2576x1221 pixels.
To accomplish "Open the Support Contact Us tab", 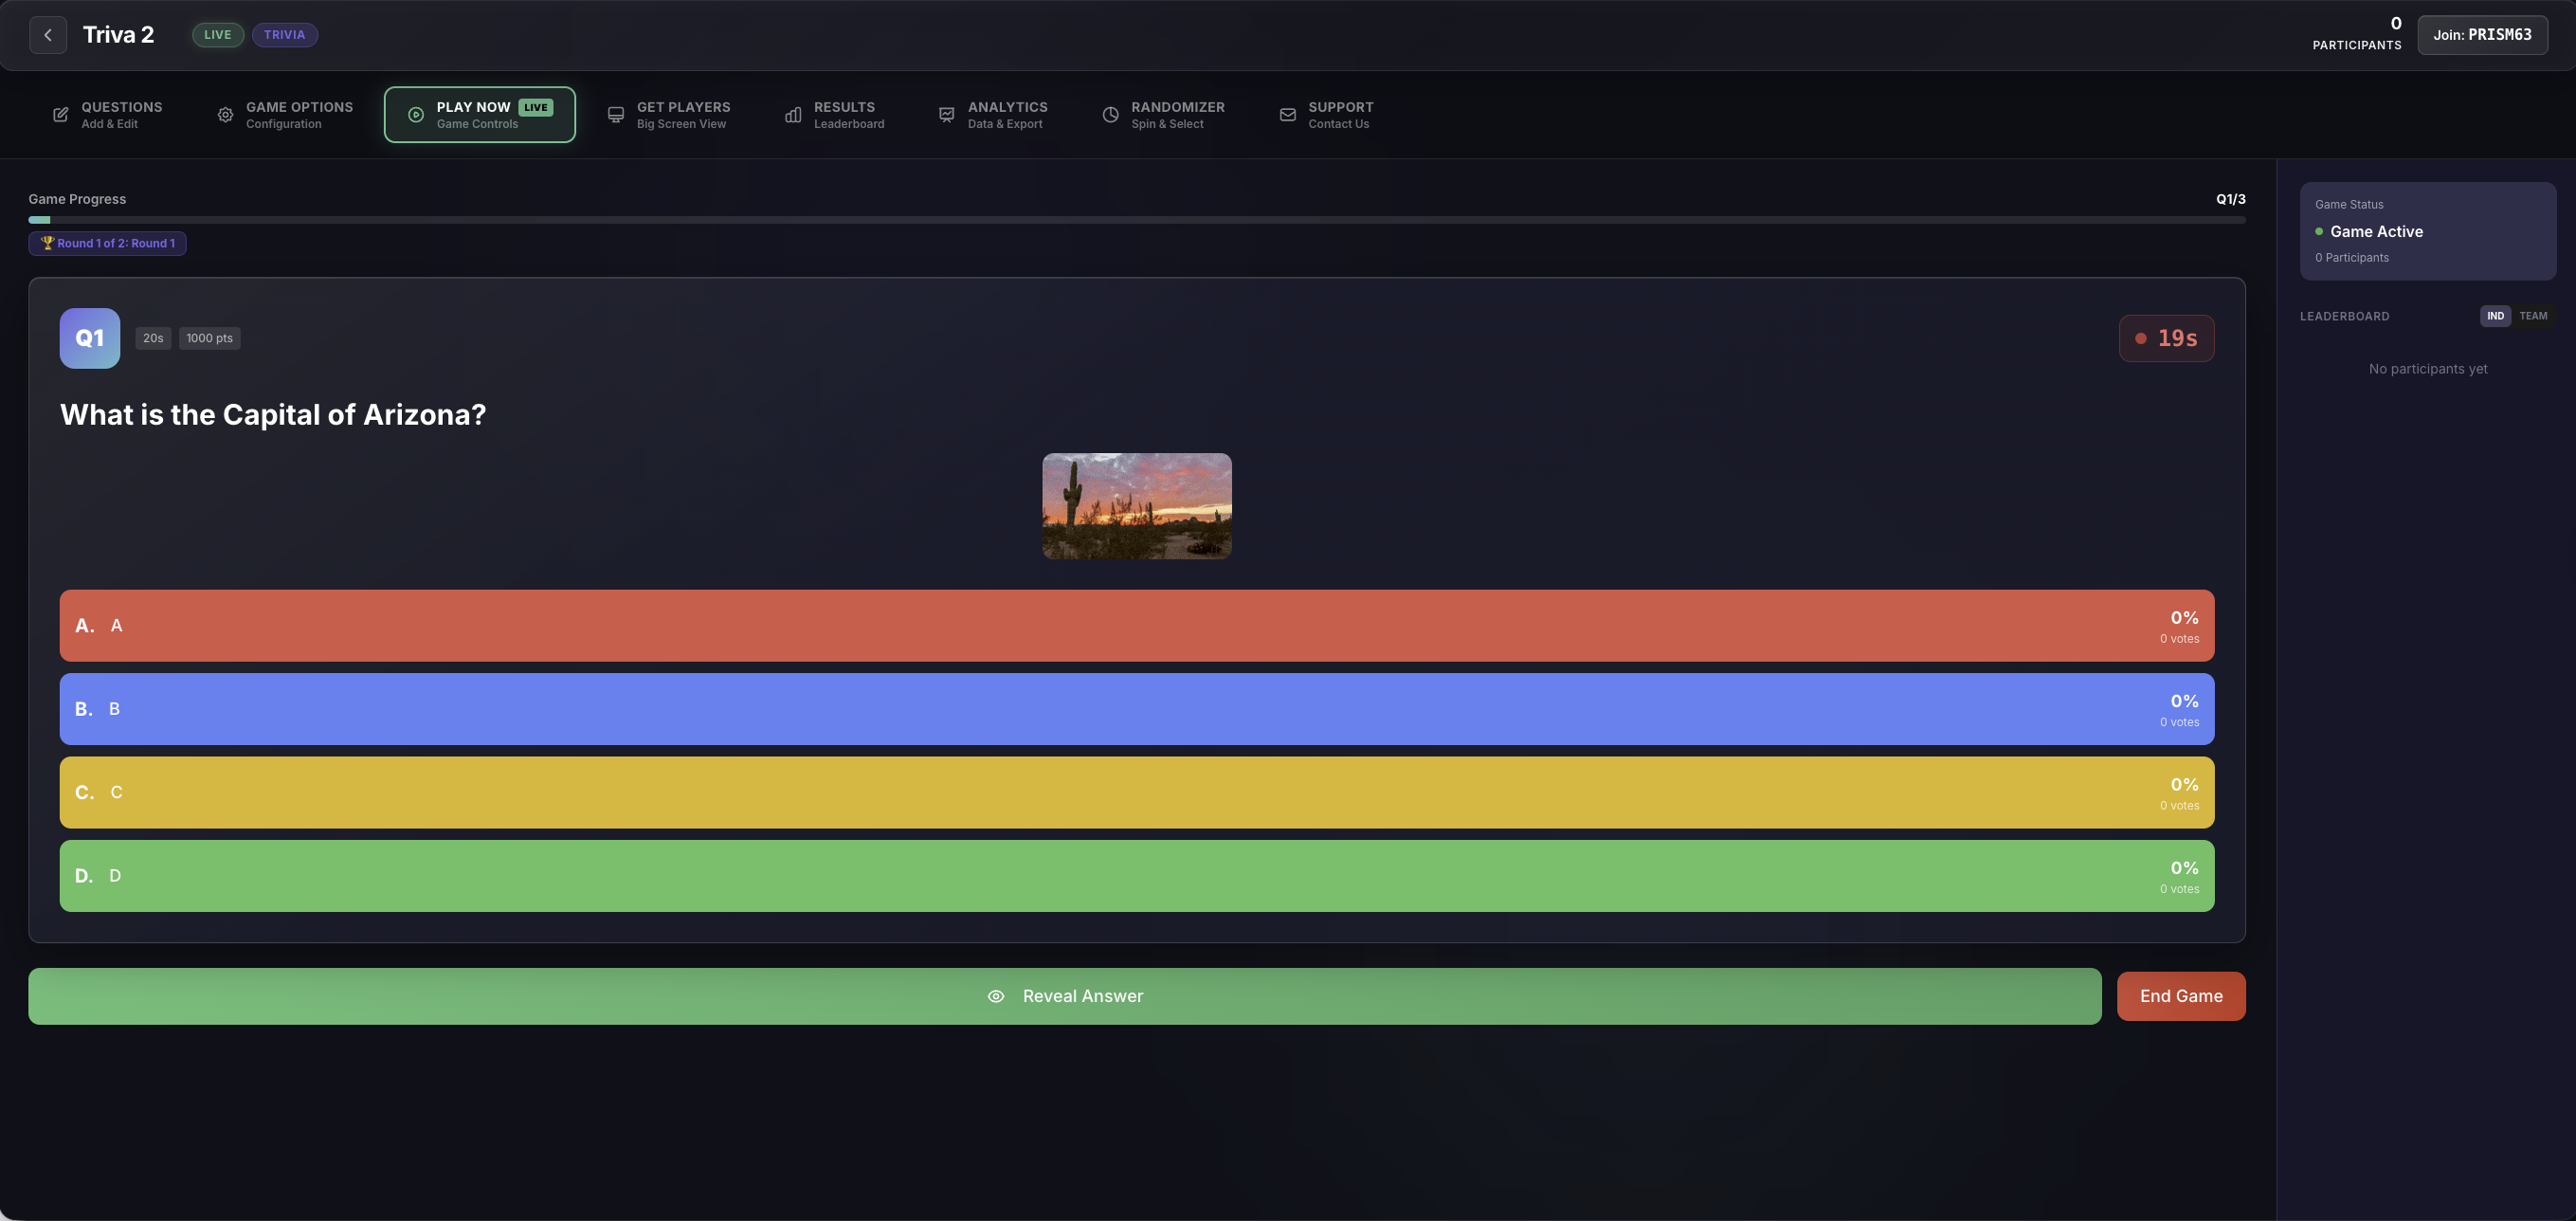I will [x=1327, y=115].
